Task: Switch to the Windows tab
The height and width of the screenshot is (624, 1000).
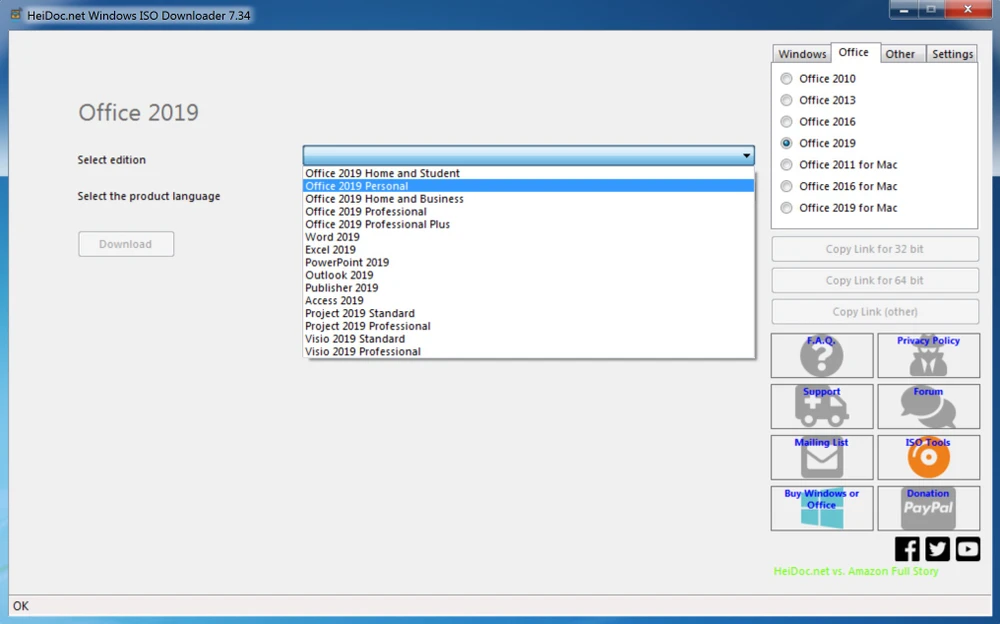Action: coord(802,54)
